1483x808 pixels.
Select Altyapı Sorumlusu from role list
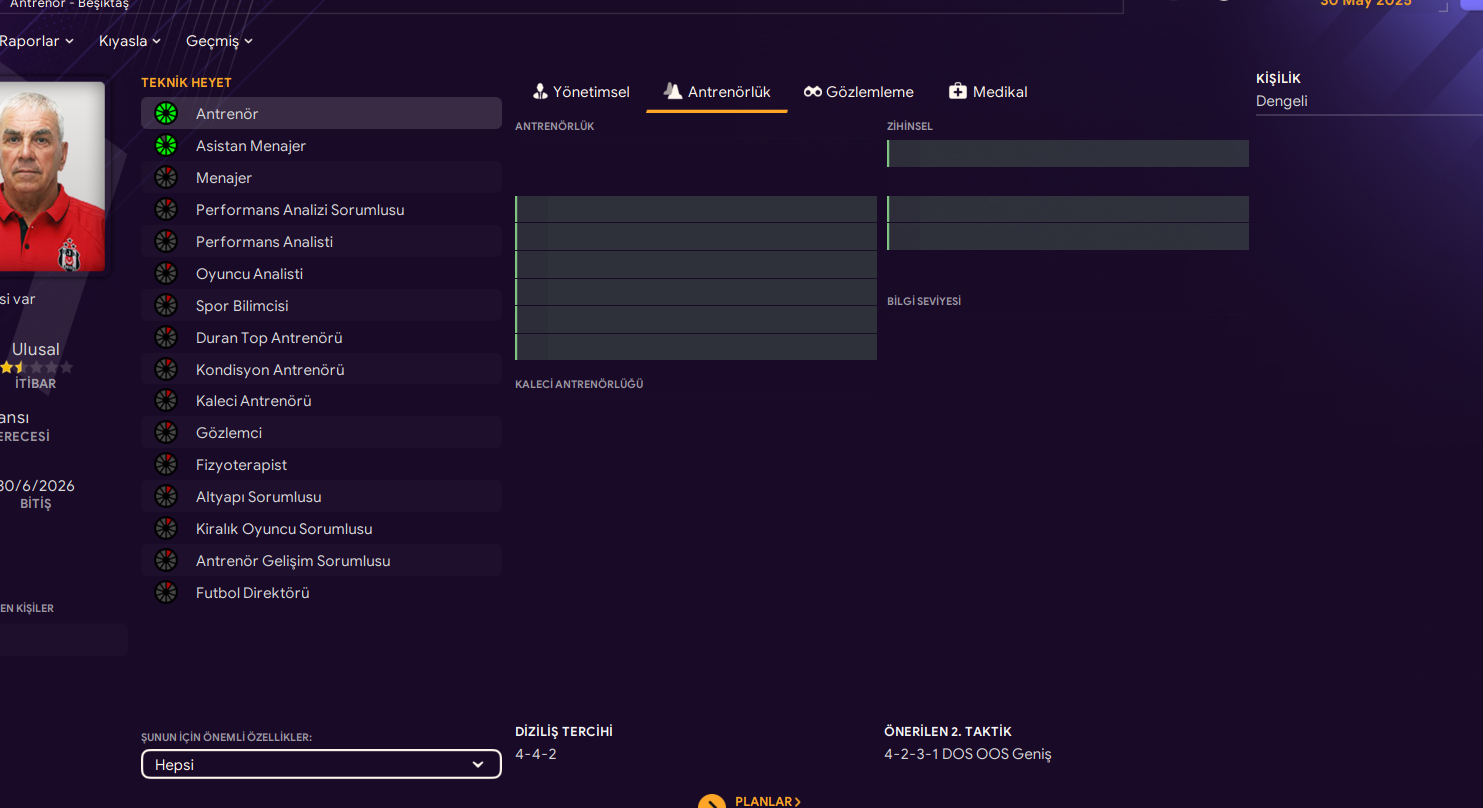click(258, 497)
